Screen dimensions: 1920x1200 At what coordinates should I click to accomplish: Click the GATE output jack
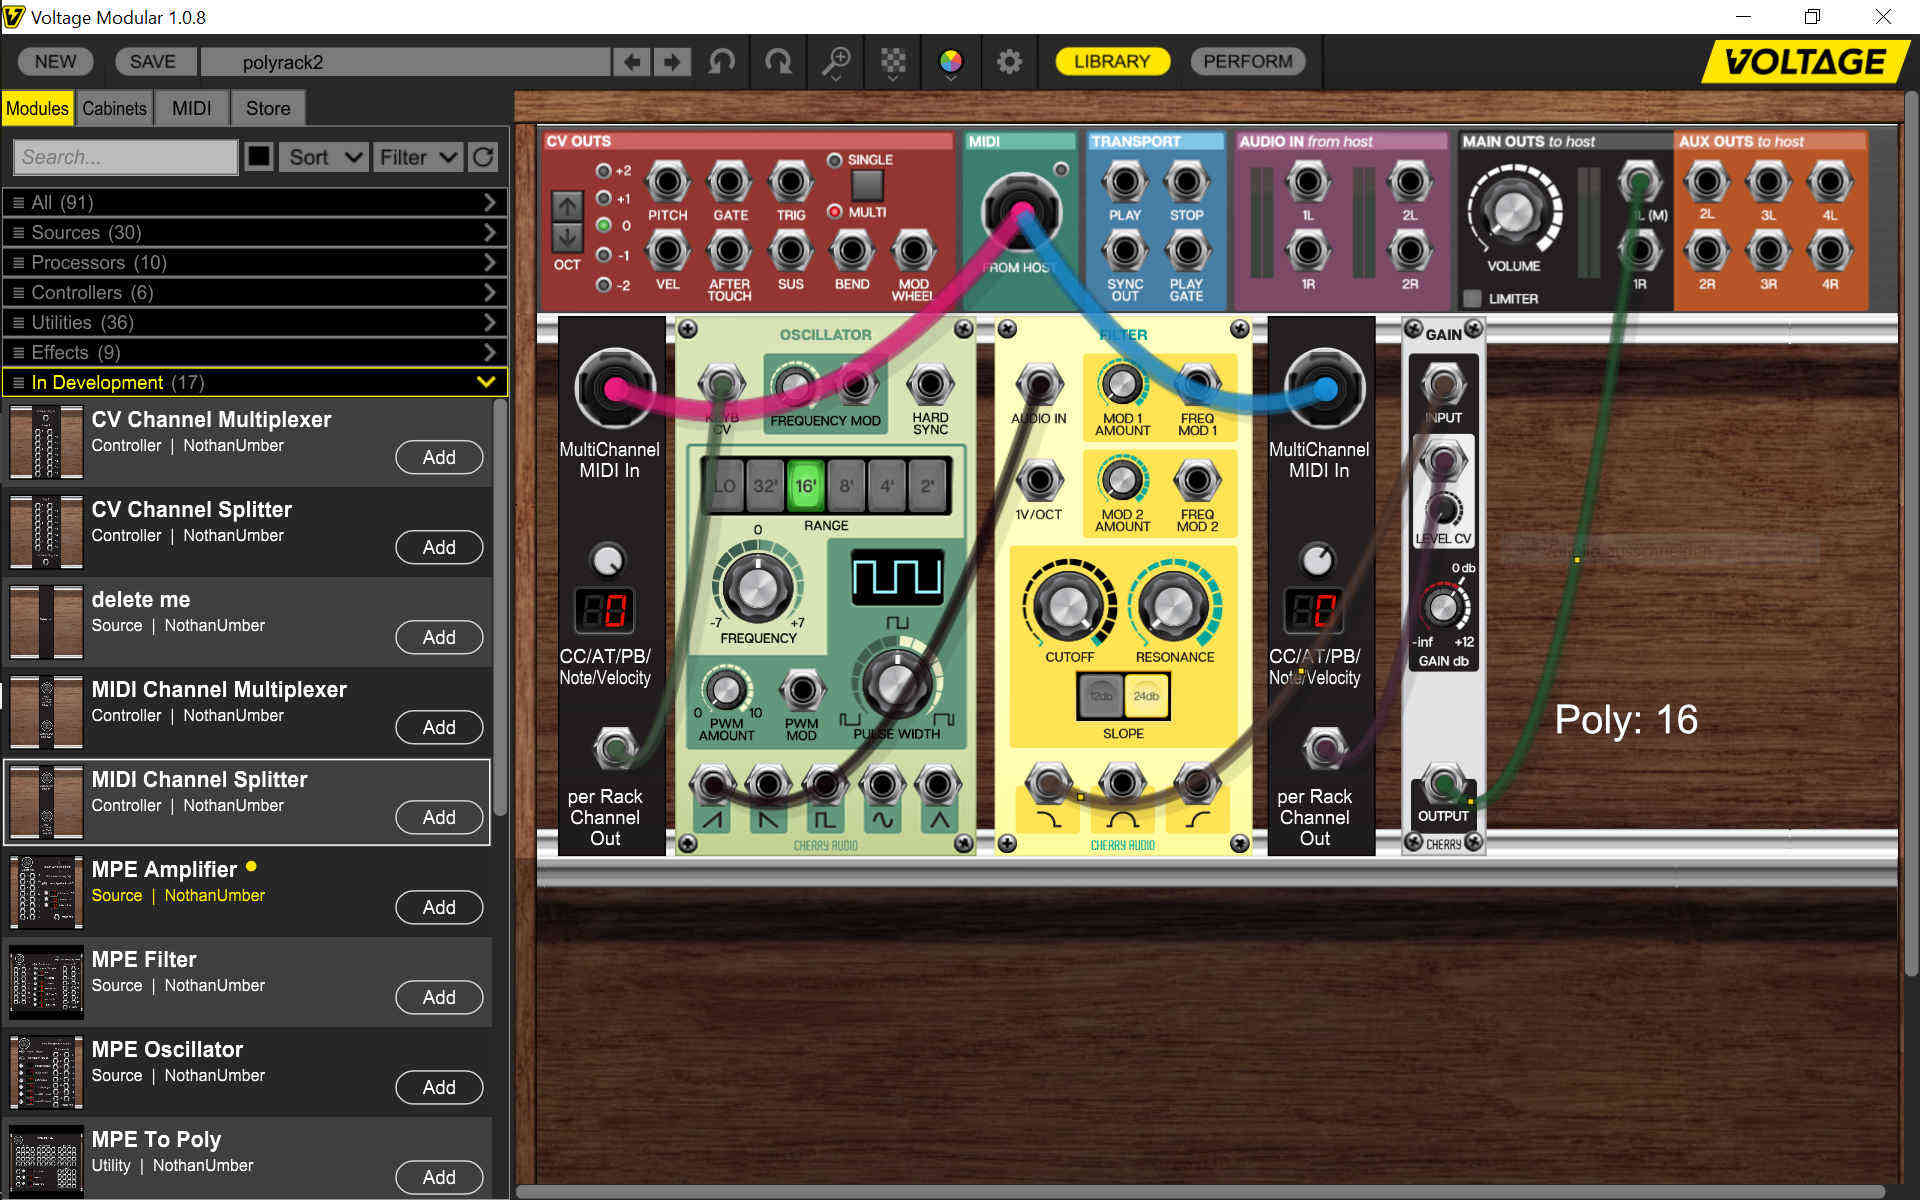click(729, 183)
